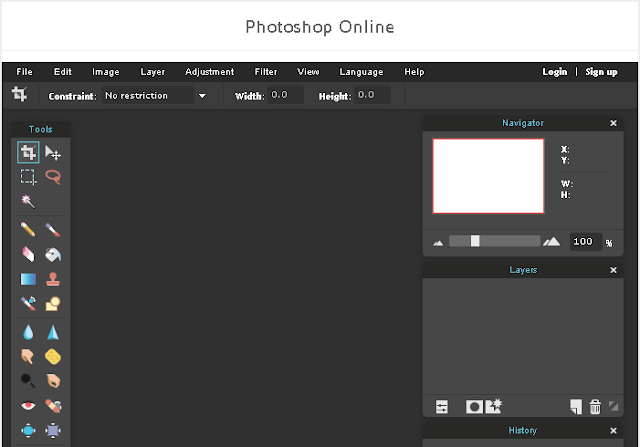This screenshot has height=447, width=640.
Task: Toggle layer settings in Layers panel
Action: pyautogui.click(x=442, y=407)
